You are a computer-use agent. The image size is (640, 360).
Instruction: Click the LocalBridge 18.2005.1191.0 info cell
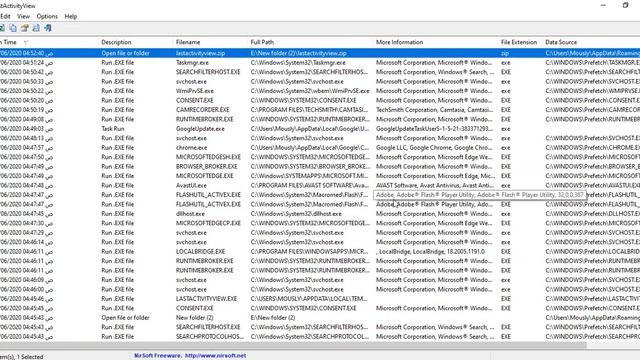tap(431, 251)
